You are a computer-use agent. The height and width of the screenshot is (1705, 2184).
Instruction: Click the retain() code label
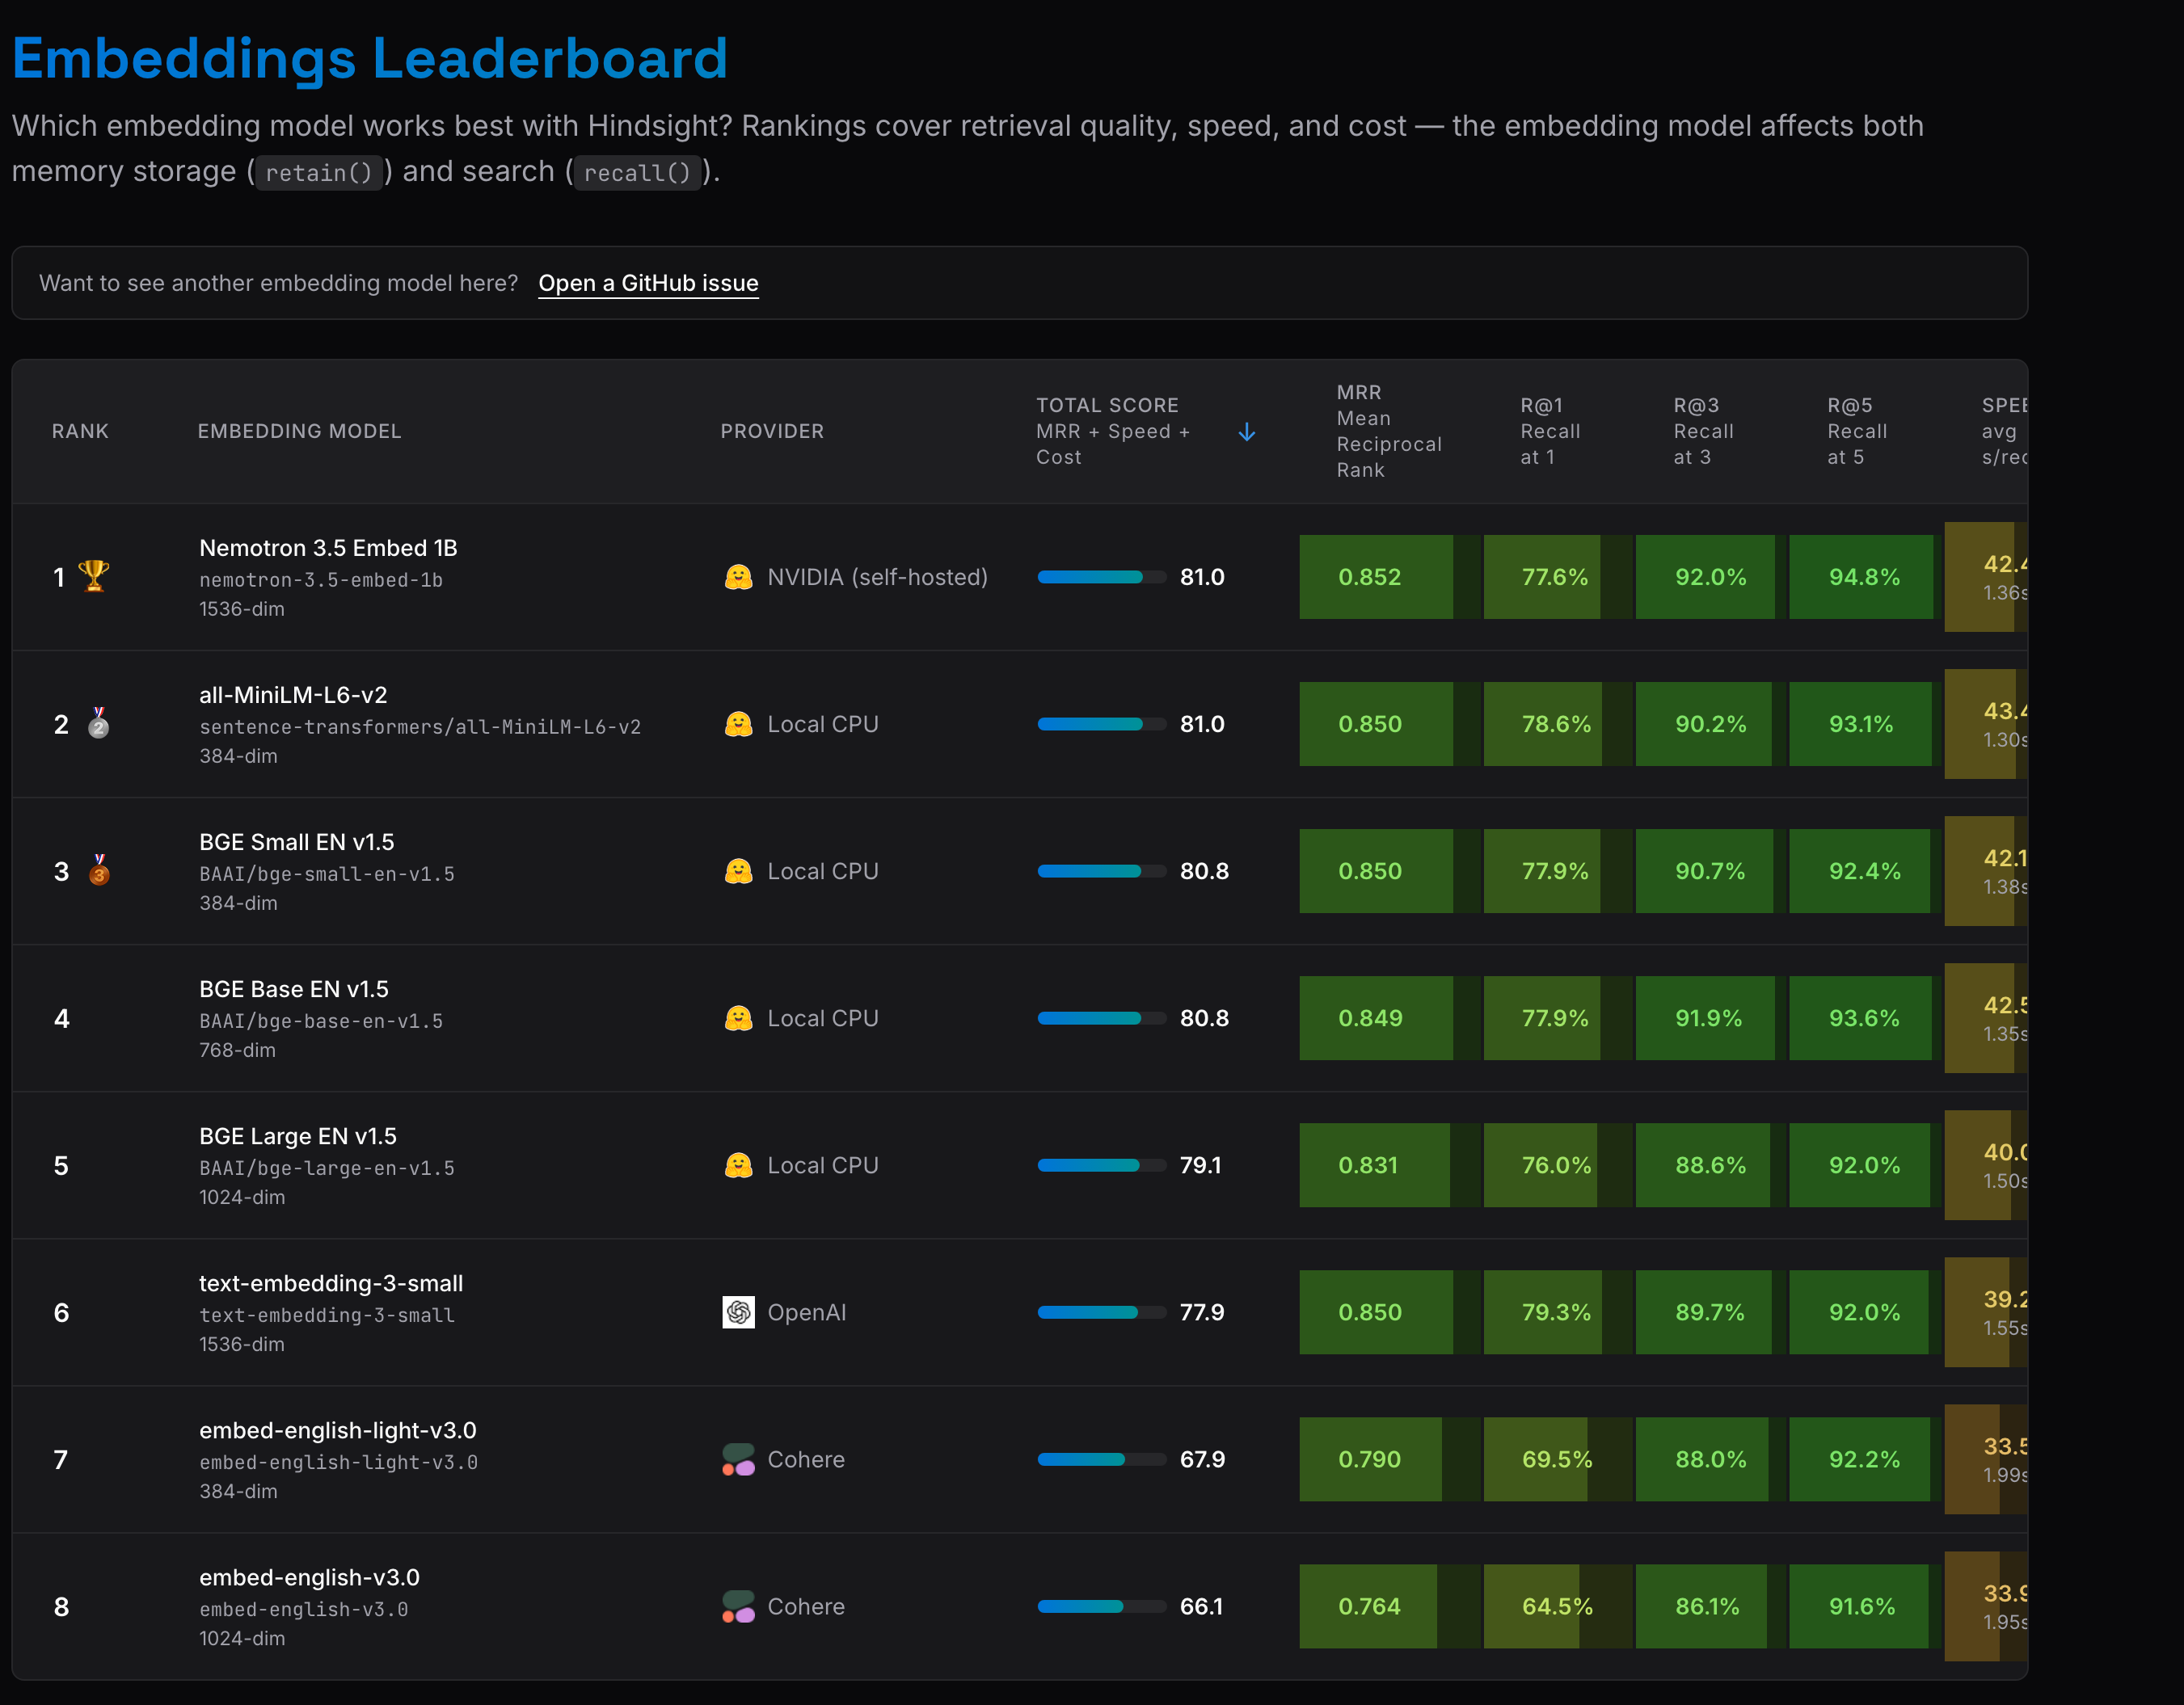(319, 173)
